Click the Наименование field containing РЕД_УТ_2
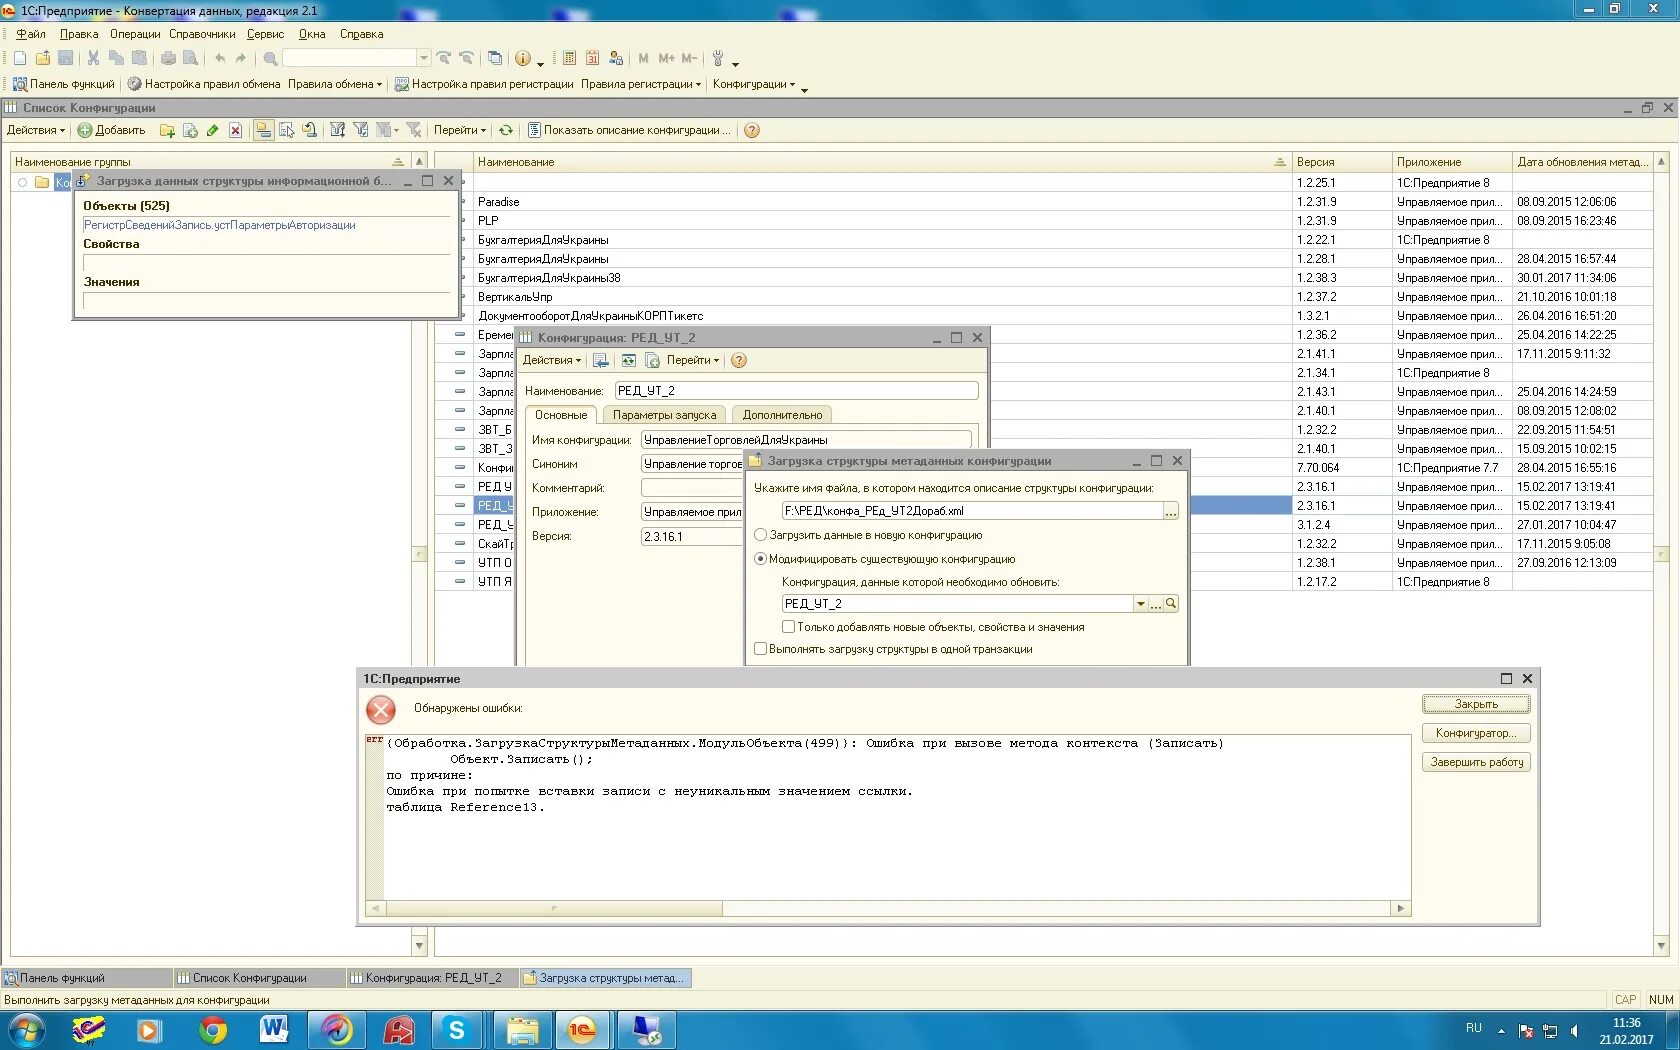The image size is (1680, 1050). point(796,391)
